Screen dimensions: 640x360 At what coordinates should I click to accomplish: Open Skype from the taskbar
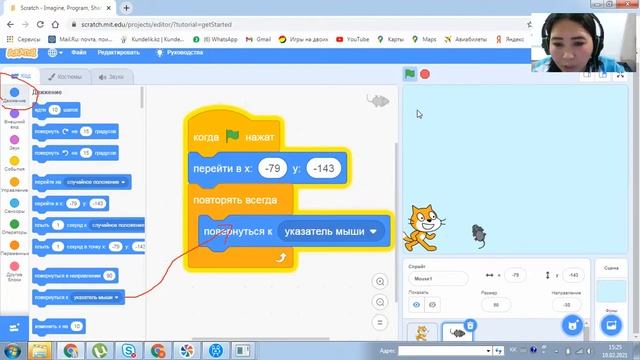click(x=129, y=351)
